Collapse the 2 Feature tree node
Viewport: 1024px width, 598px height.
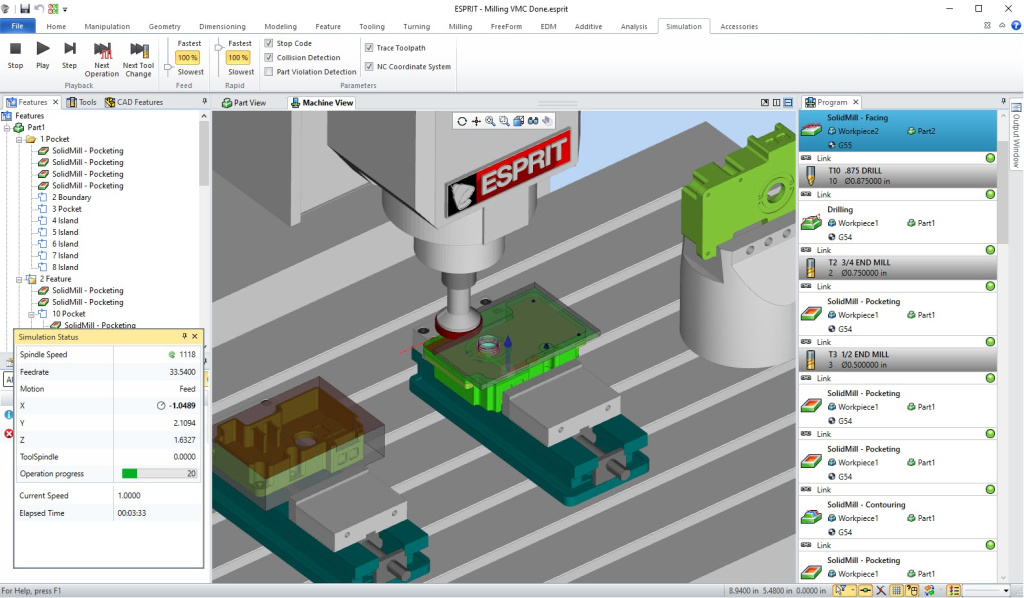click(x=19, y=279)
